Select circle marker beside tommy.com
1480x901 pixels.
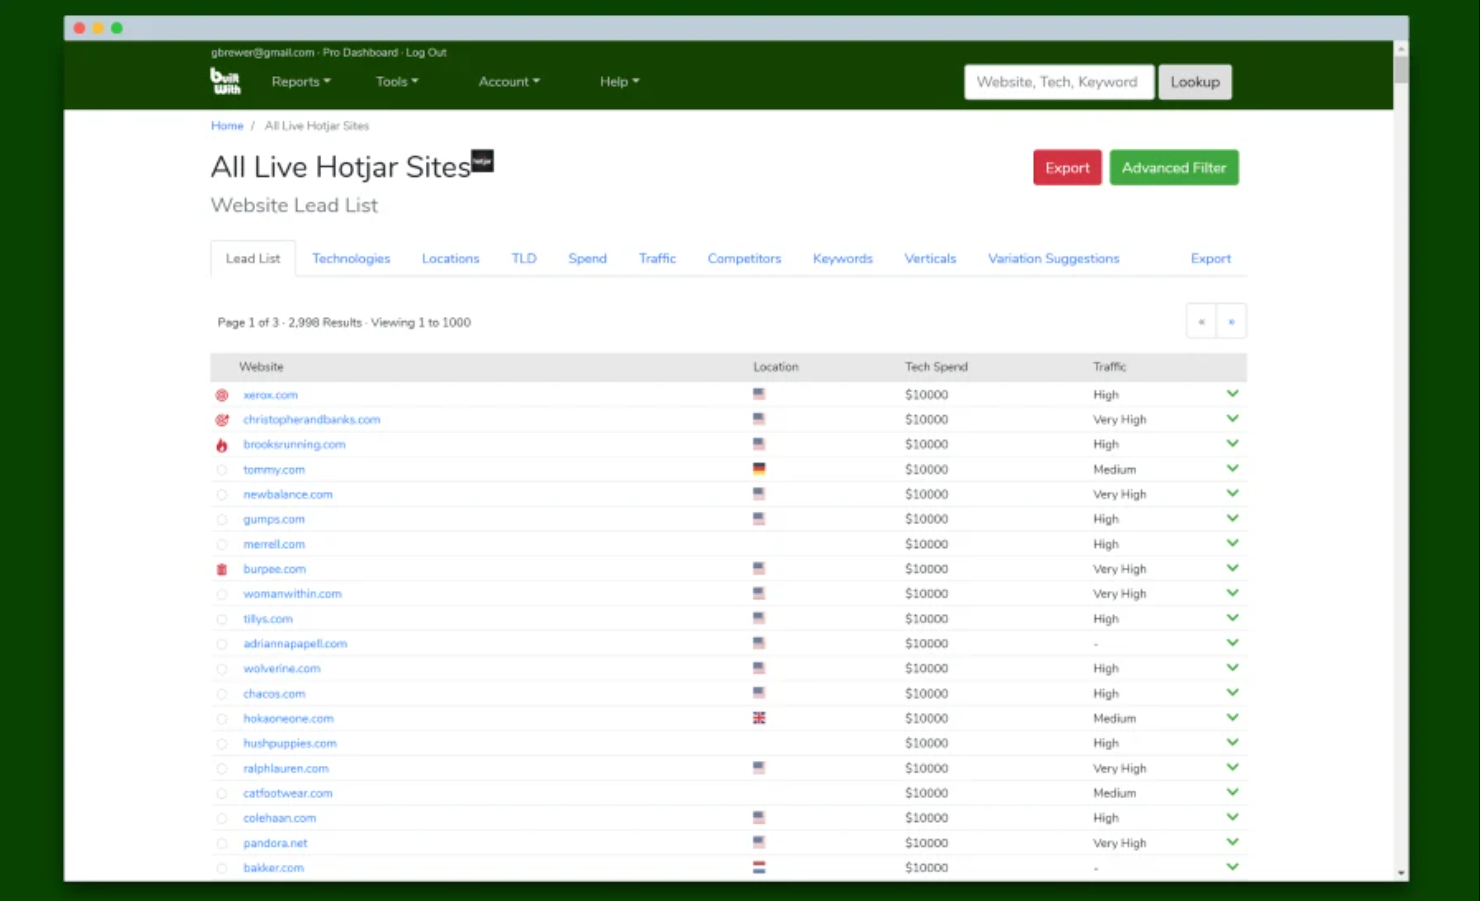(222, 470)
